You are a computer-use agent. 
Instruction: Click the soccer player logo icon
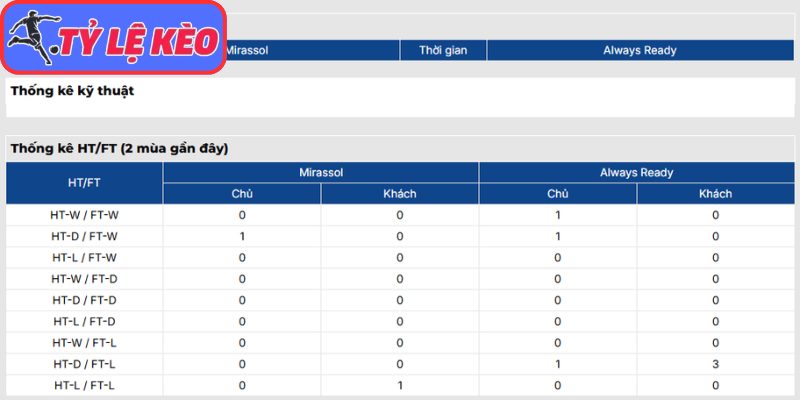click(32, 38)
